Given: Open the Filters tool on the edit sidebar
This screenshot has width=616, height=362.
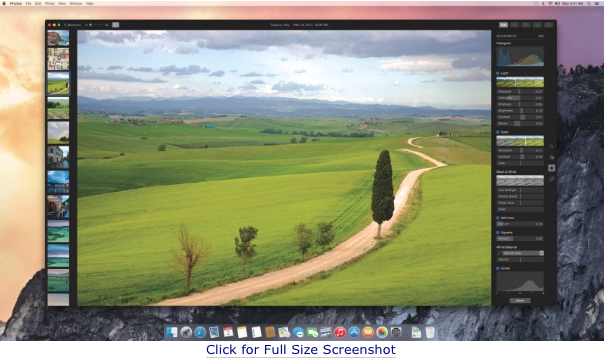Looking at the screenshot, I should 551,157.
